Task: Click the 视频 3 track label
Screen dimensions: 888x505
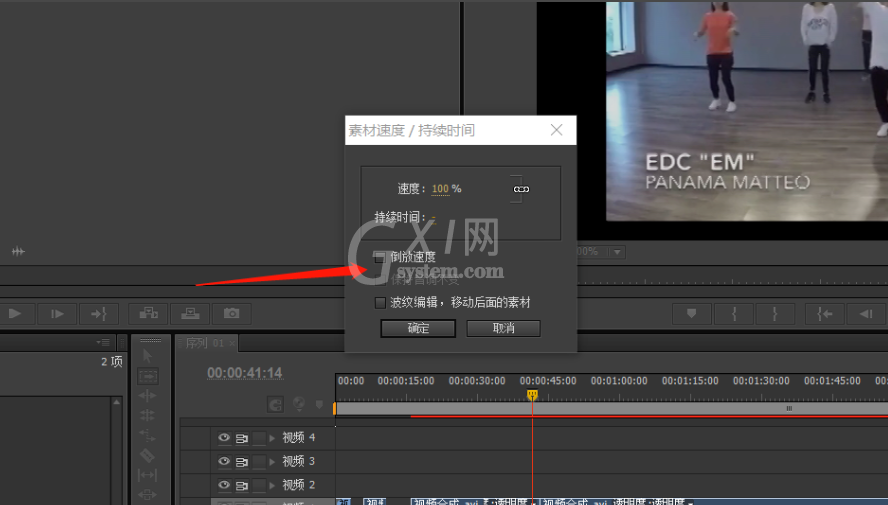Action: pyautogui.click(x=298, y=461)
